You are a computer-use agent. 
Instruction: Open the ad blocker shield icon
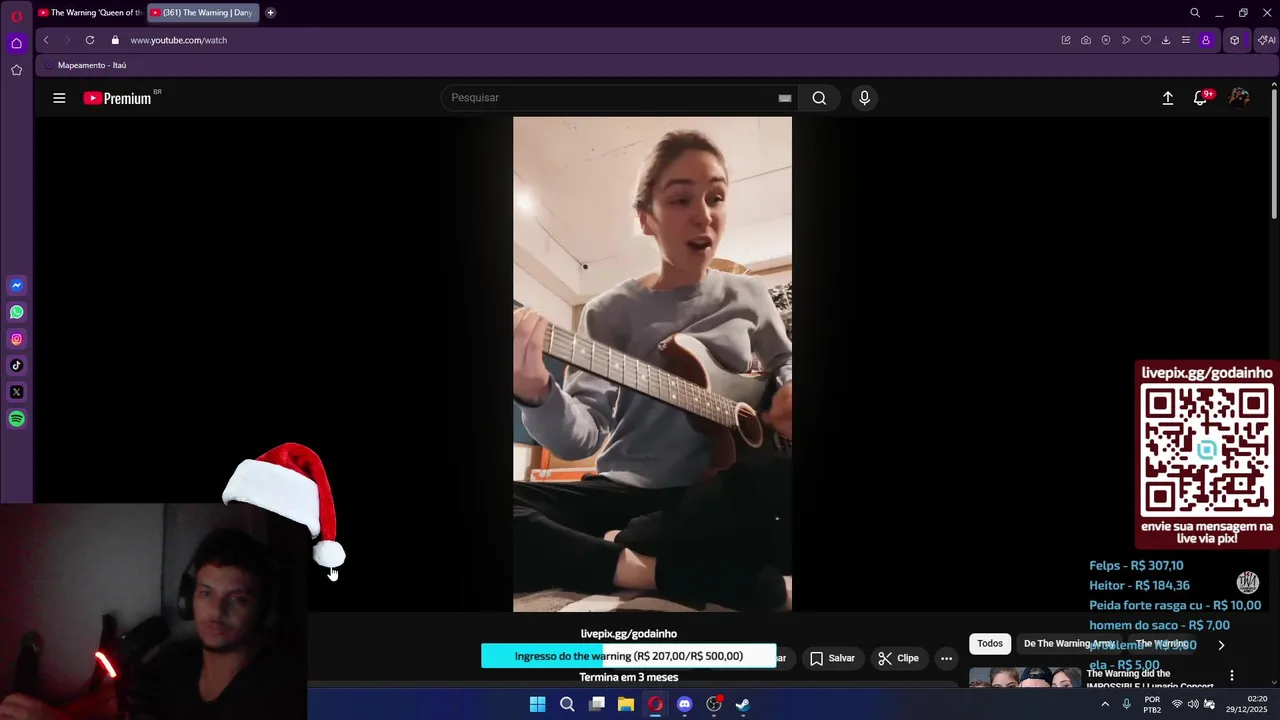(1106, 40)
